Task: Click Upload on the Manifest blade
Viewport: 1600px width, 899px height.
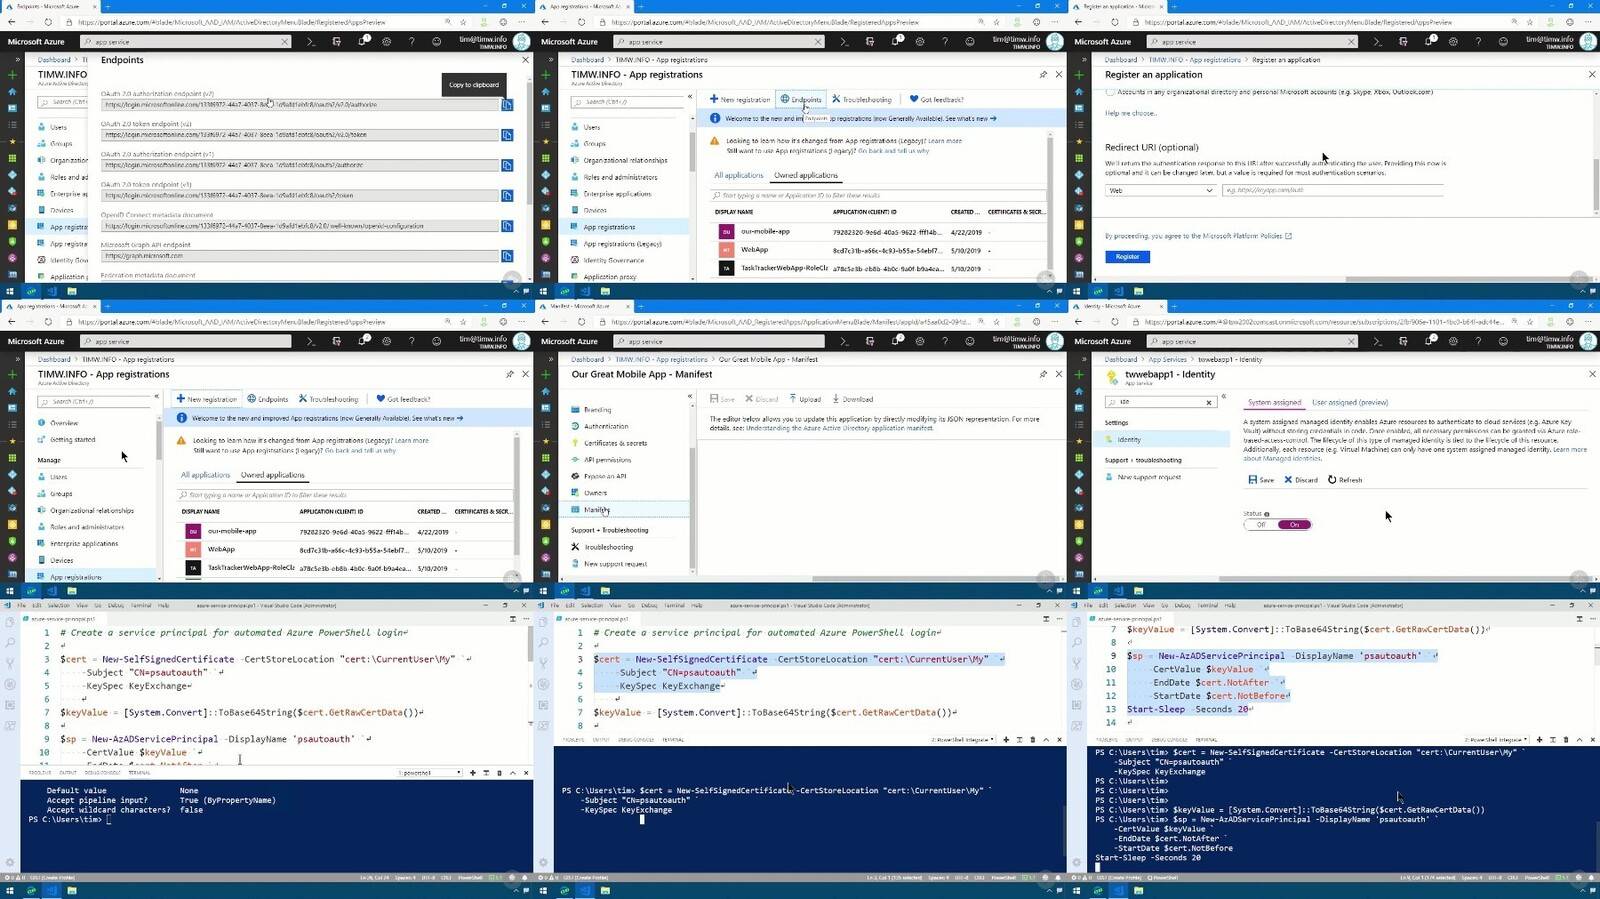Action: 805,400
